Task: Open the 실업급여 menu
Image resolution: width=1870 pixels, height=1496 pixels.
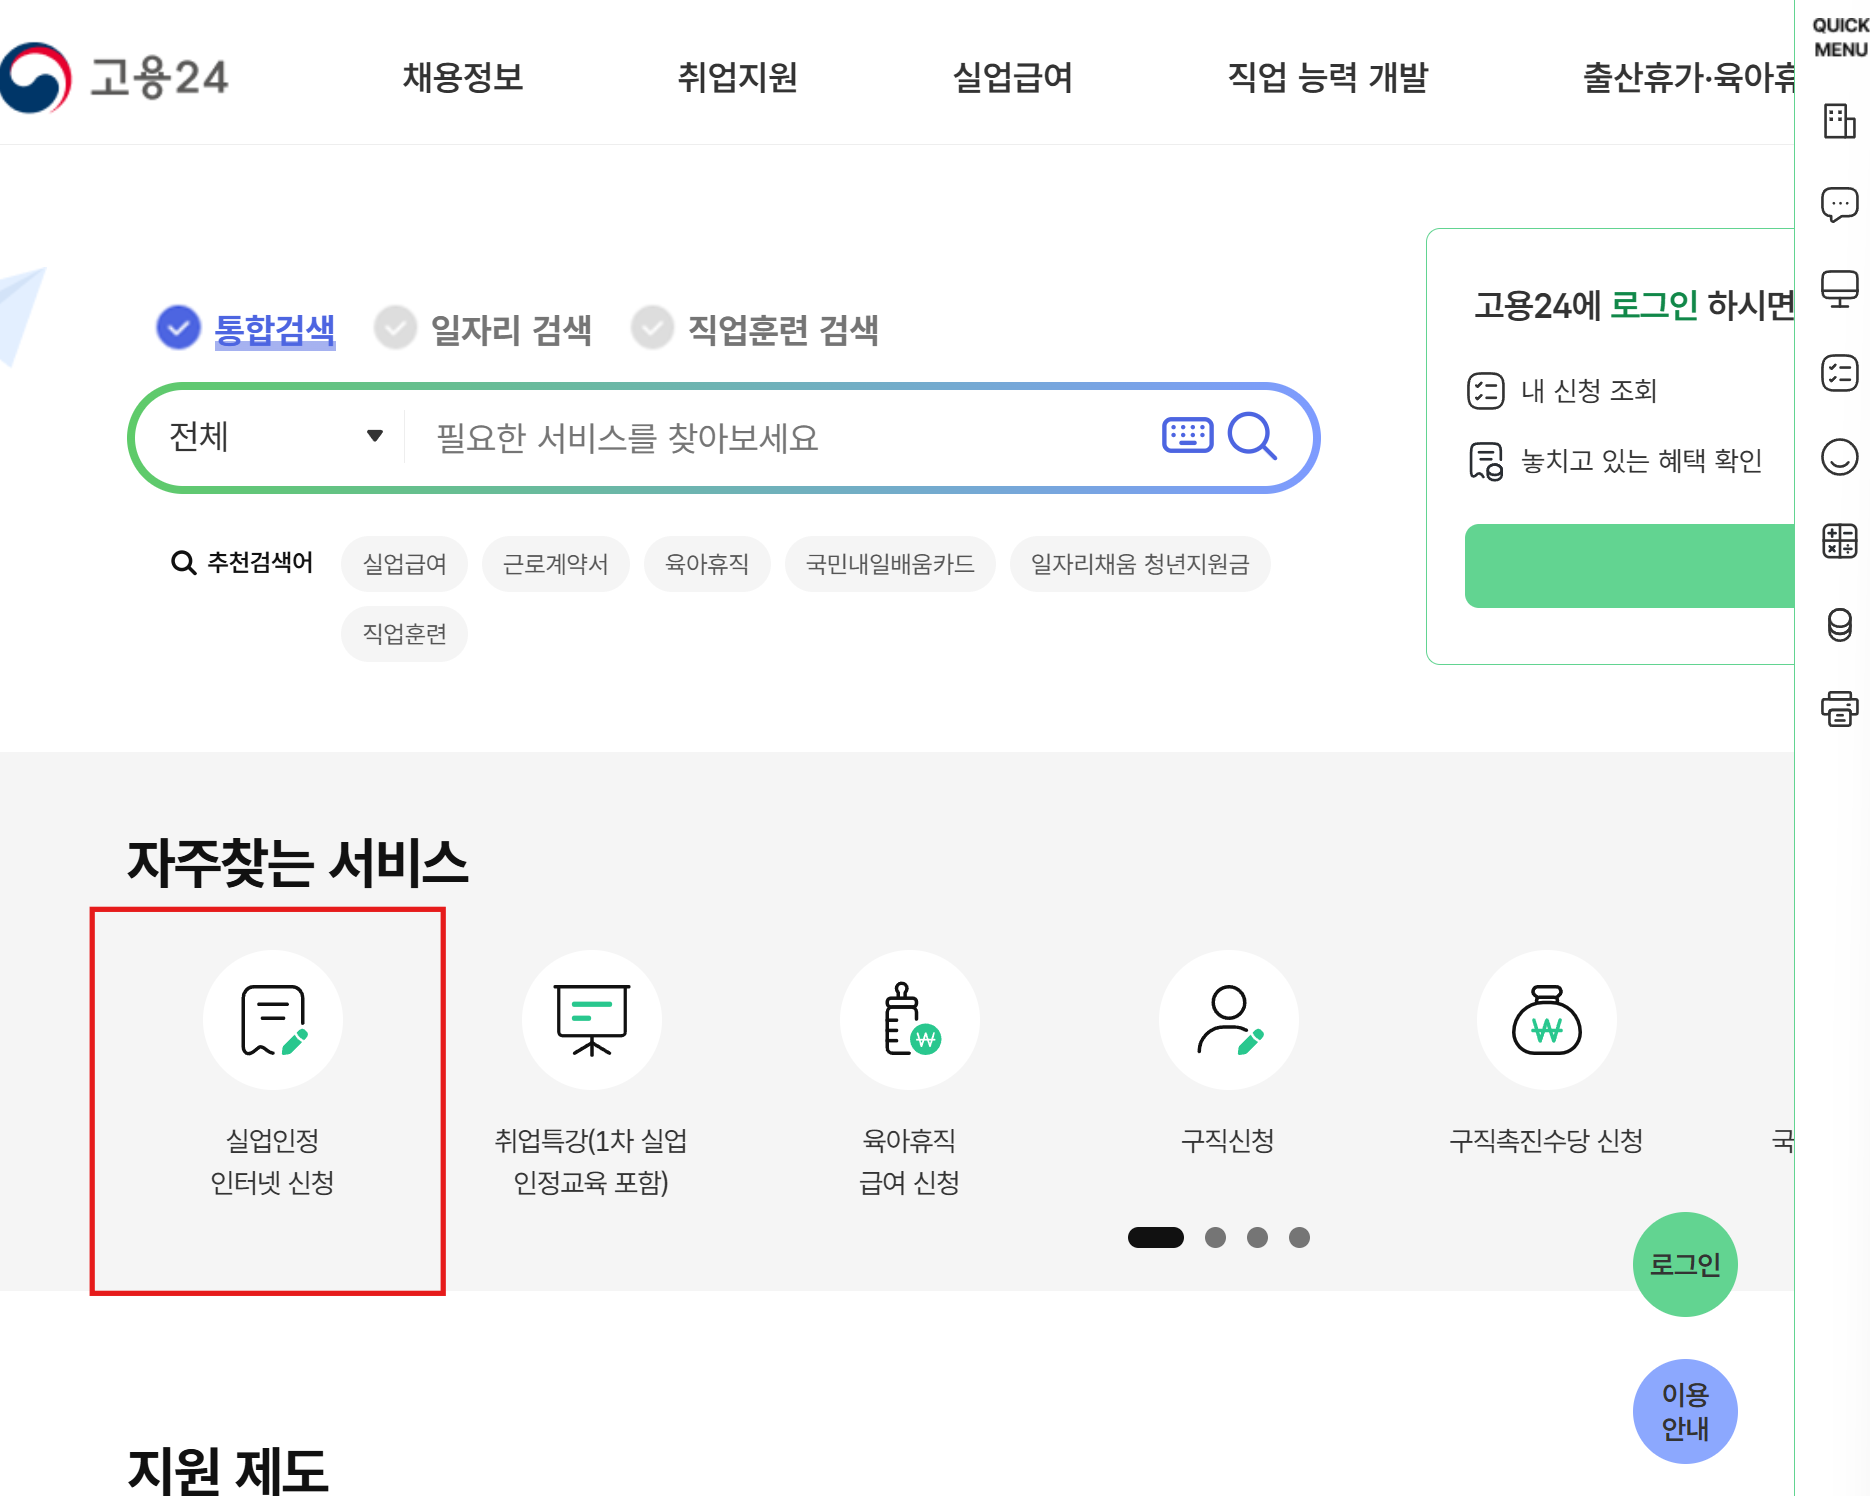Action: tap(1014, 78)
